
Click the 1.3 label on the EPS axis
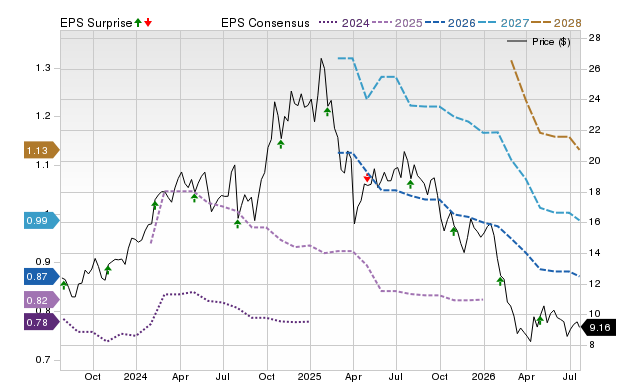click(x=43, y=68)
